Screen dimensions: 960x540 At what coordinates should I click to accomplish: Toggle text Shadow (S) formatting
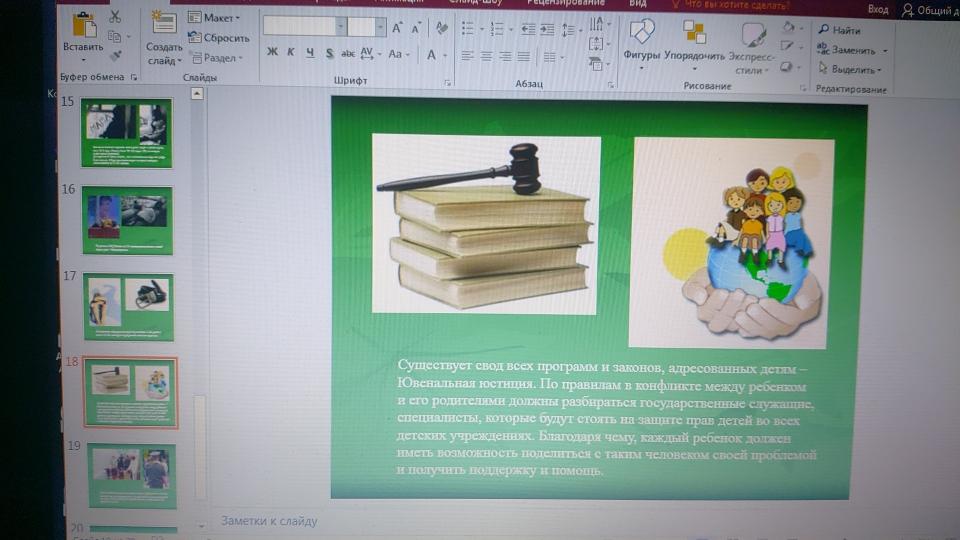click(329, 54)
